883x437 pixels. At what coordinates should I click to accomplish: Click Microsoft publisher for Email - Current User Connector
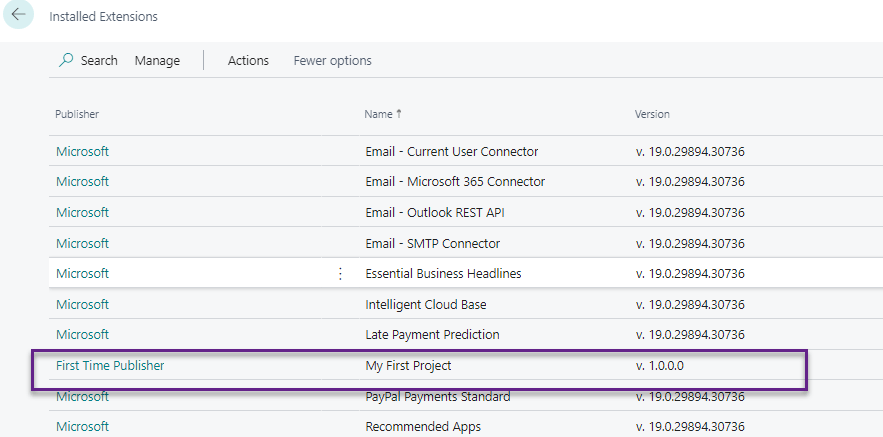tap(82, 152)
